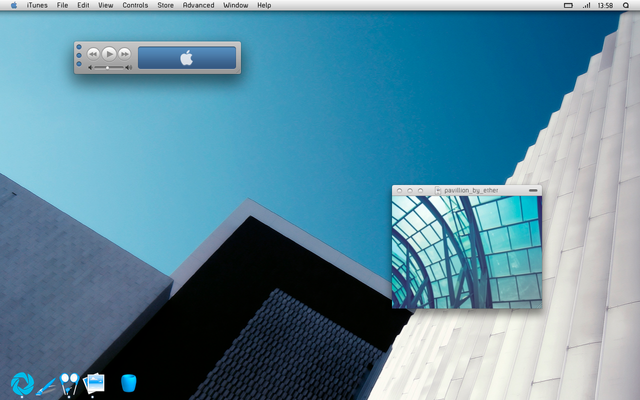Click the battery status icon in menu bar
Viewport: 640px width, 400px height.
tap(568, 5)
